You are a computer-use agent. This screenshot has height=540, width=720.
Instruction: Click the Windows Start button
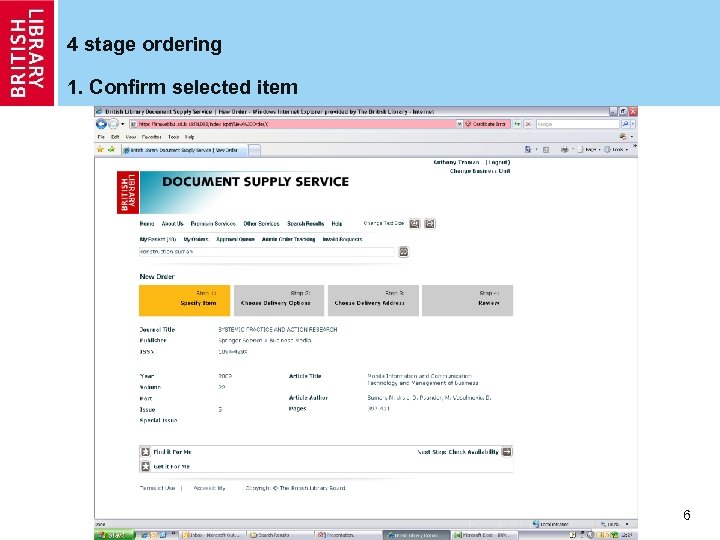(x=115, y=535)
